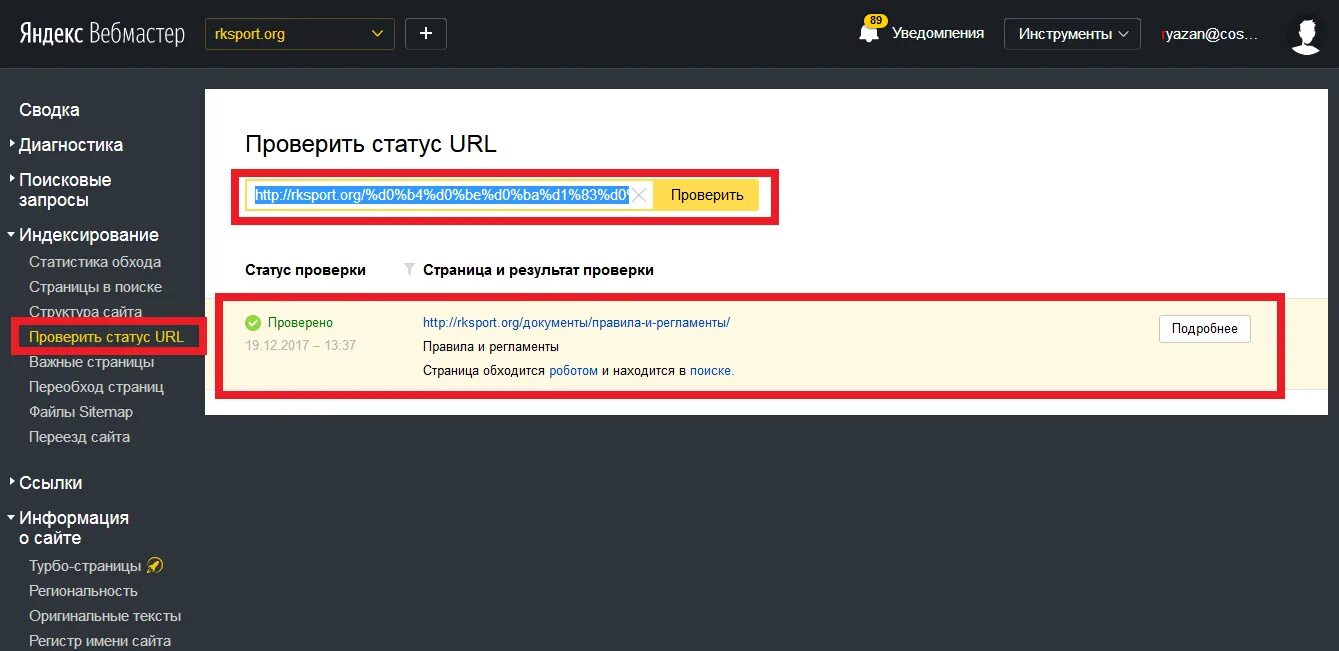
Task: Open the Сводка section
Action: 48,109
